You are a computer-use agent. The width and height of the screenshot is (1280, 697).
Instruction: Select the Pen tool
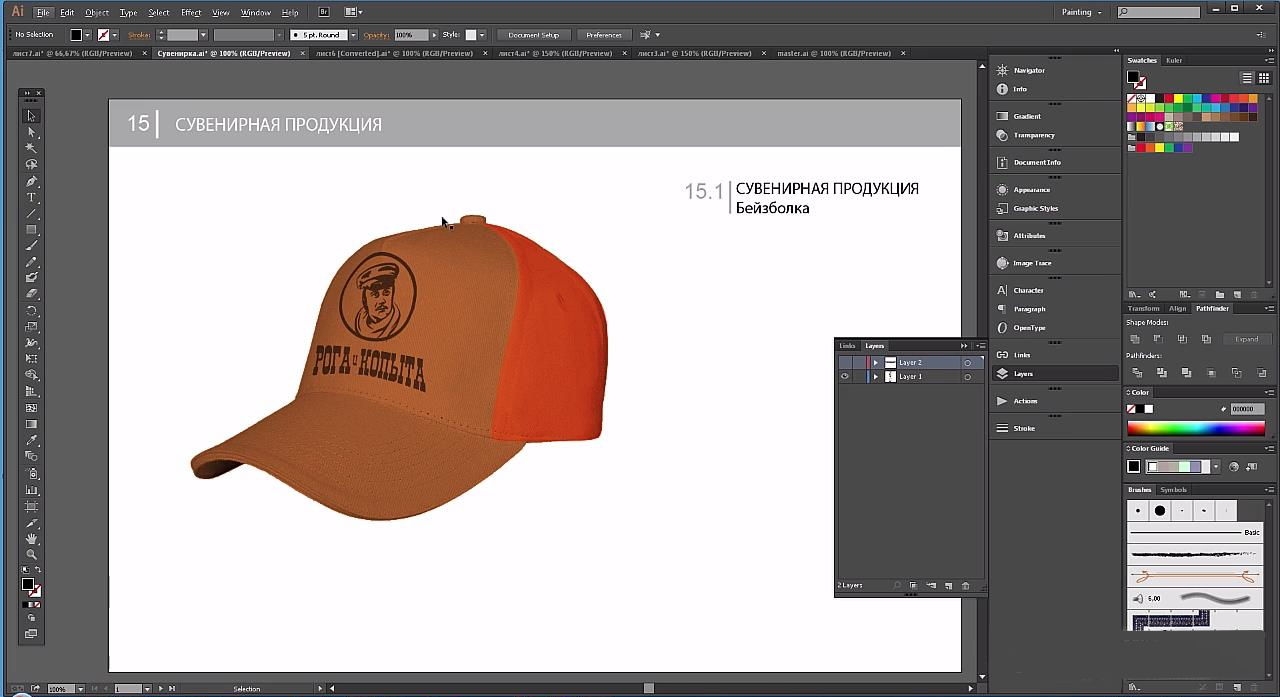31,182
